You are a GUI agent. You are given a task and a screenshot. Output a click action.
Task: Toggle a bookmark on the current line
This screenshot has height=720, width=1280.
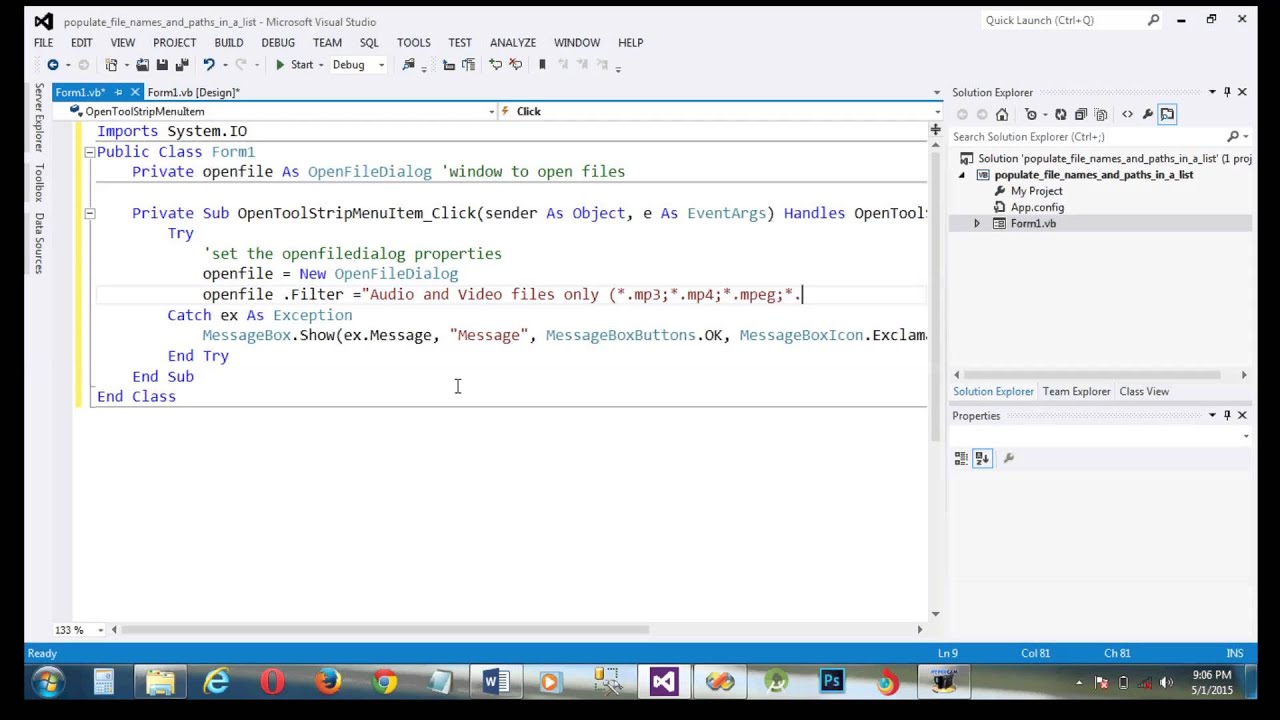coord(542,65)
